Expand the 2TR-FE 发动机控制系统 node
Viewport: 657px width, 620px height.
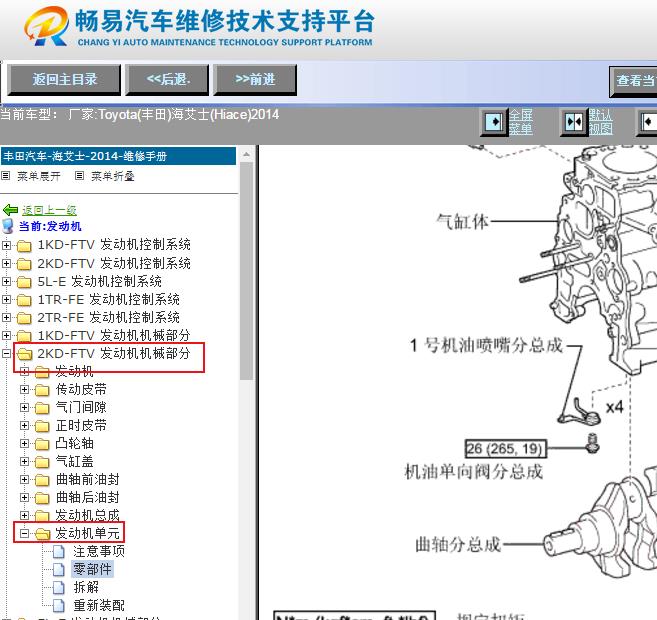coord(6,318)
